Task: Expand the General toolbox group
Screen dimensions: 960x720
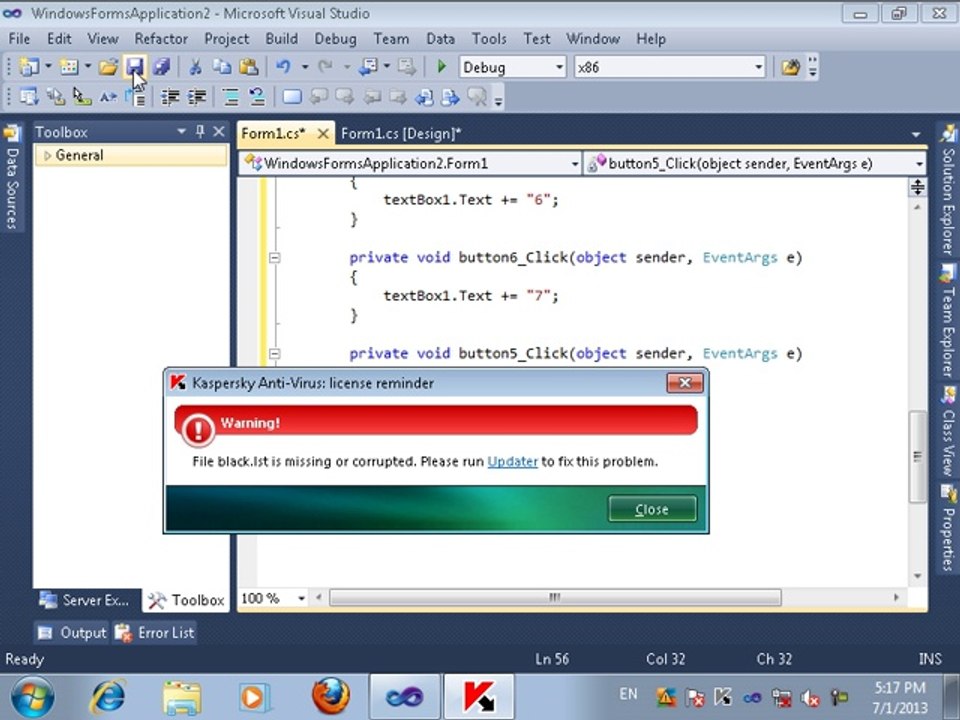Action: [x=47, y=156]
